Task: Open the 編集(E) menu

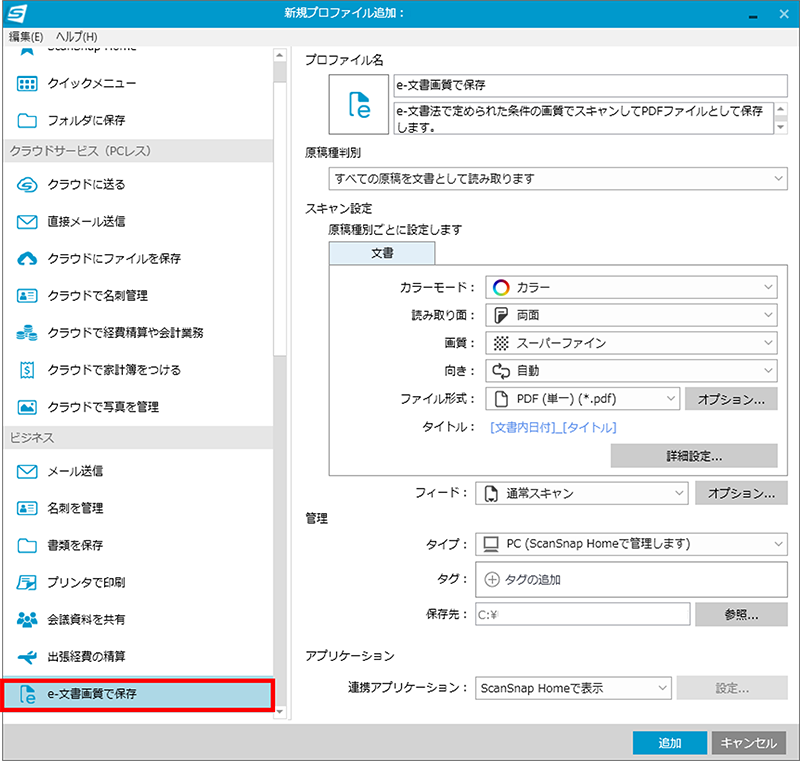Action: [x=26, y=37]
